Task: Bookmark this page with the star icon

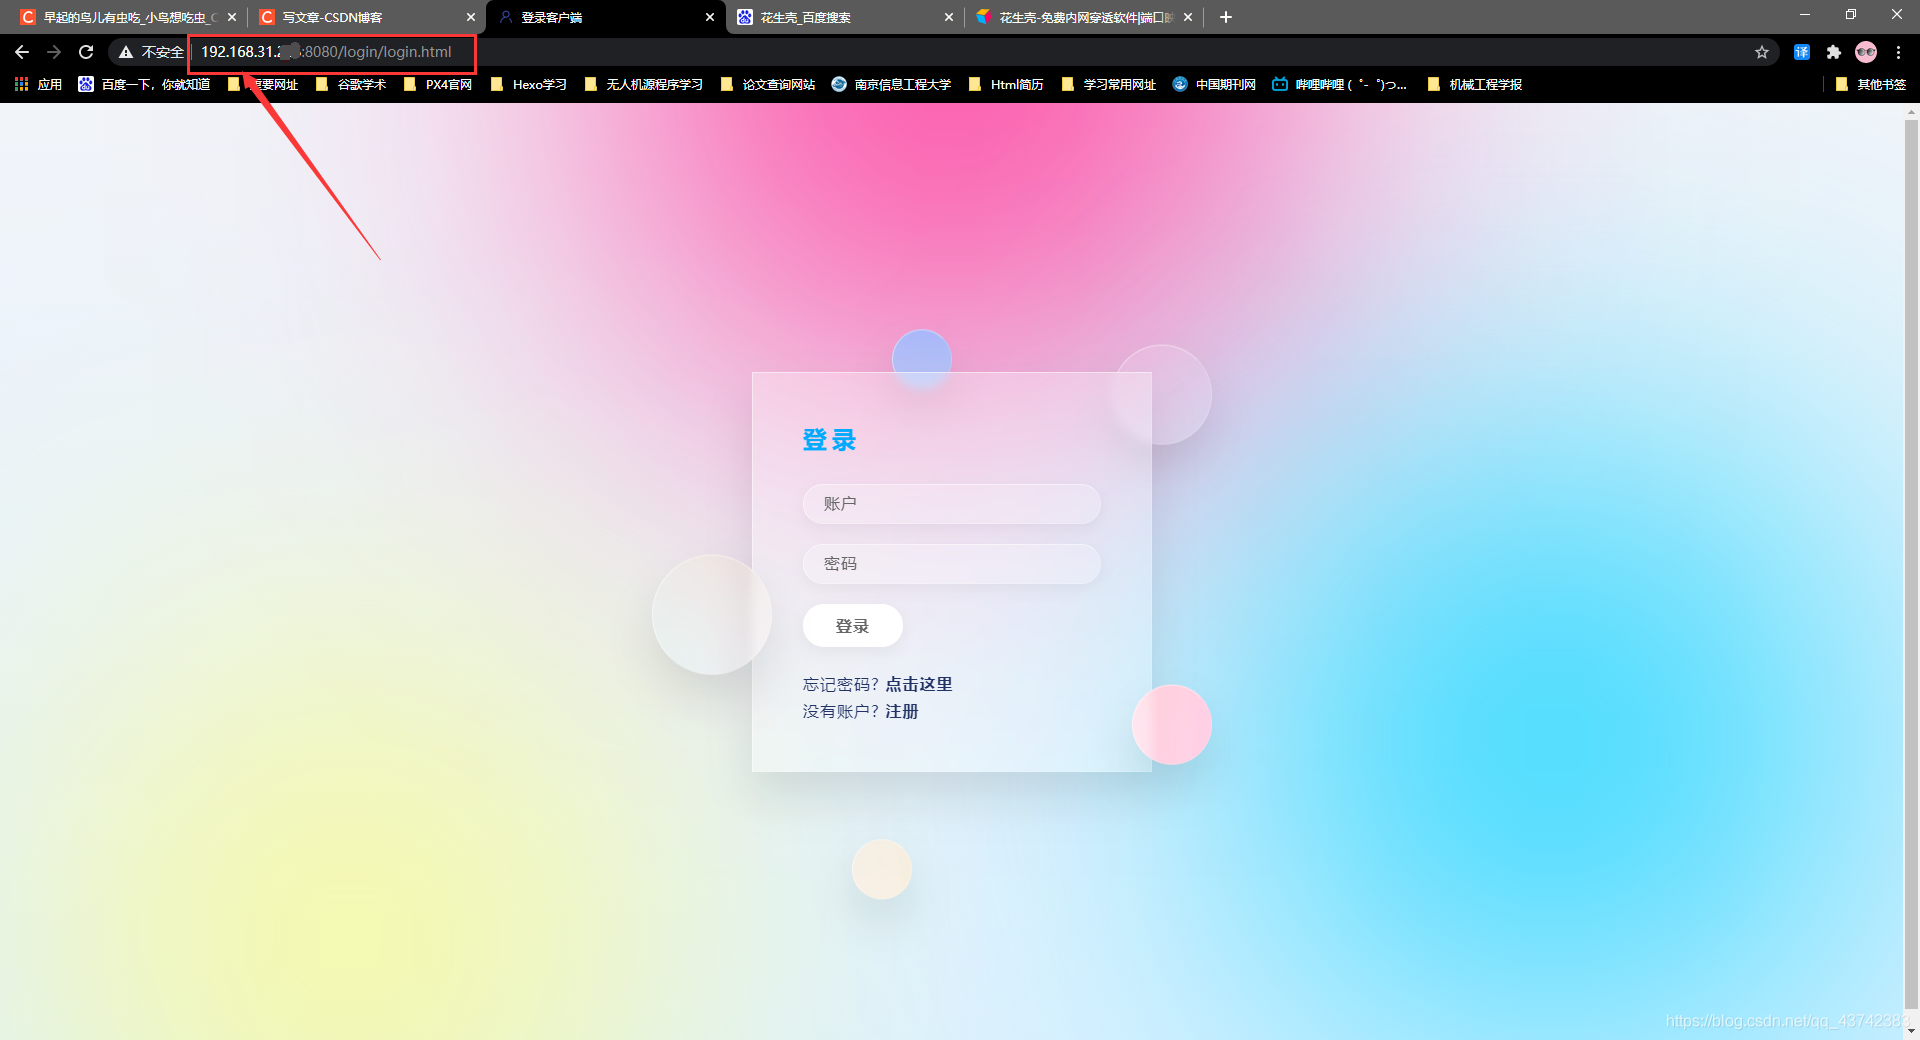Action: click(x=1762, y=52)
